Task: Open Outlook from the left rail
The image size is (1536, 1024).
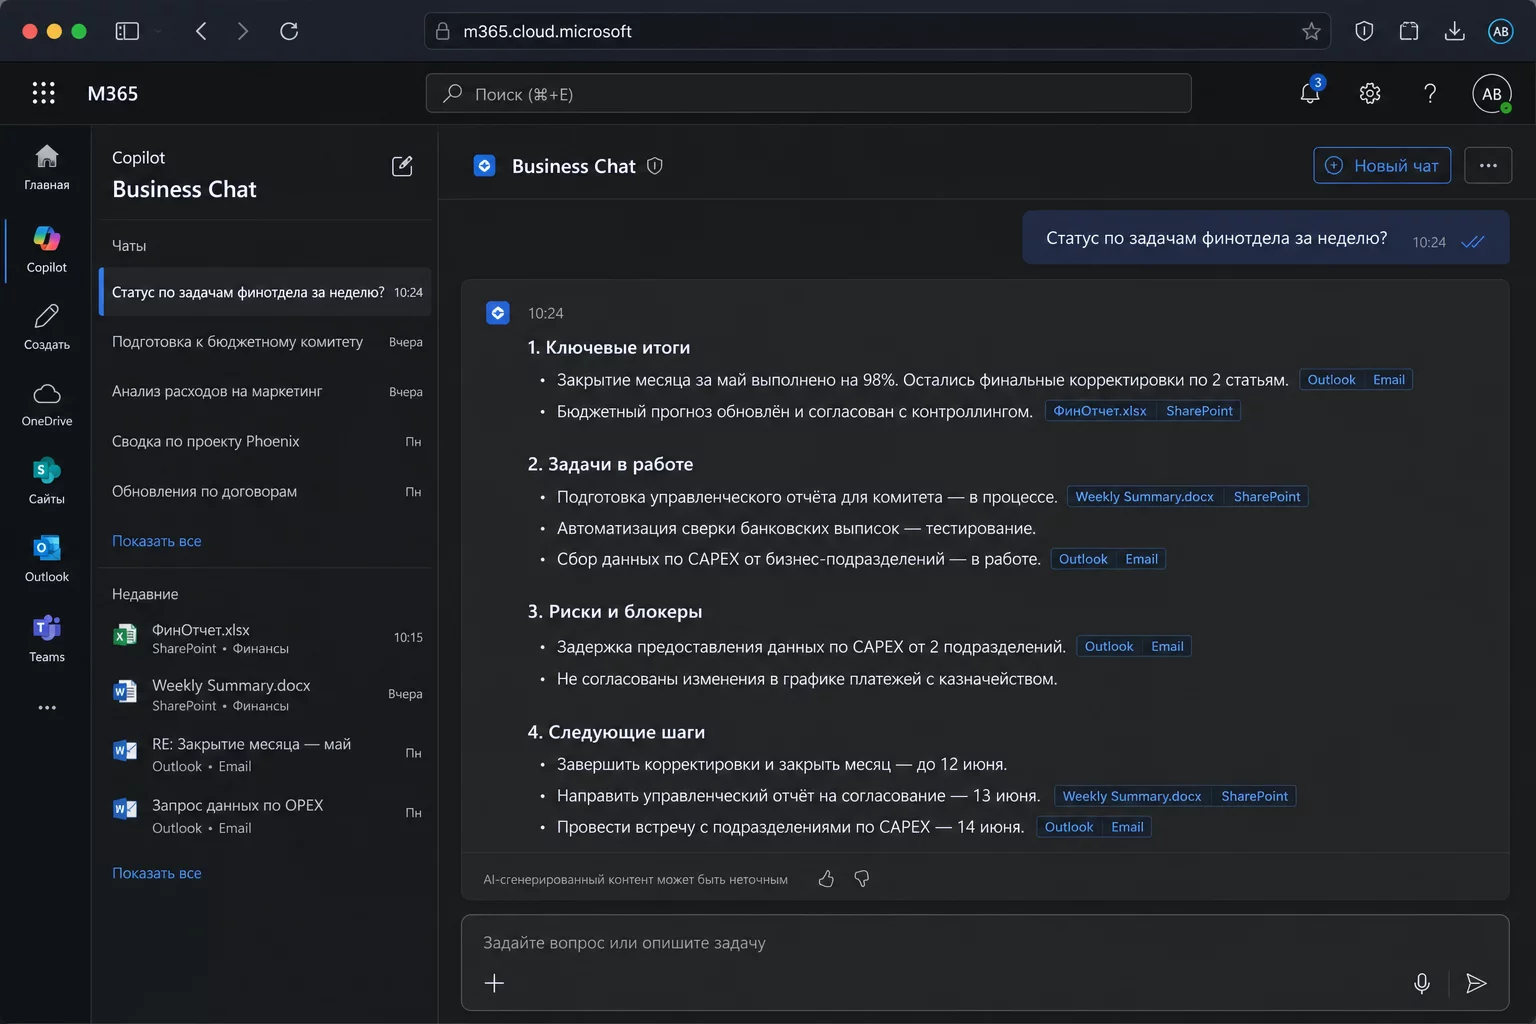Action: [47, 559]
